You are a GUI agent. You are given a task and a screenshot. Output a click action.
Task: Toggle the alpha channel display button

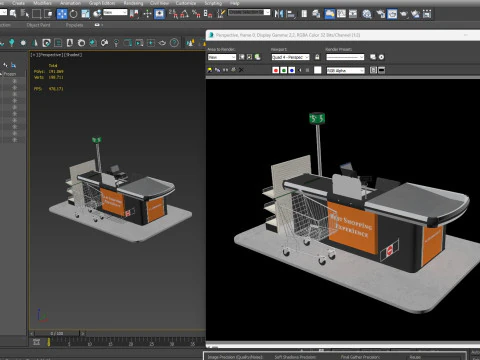tap(300, 70)
